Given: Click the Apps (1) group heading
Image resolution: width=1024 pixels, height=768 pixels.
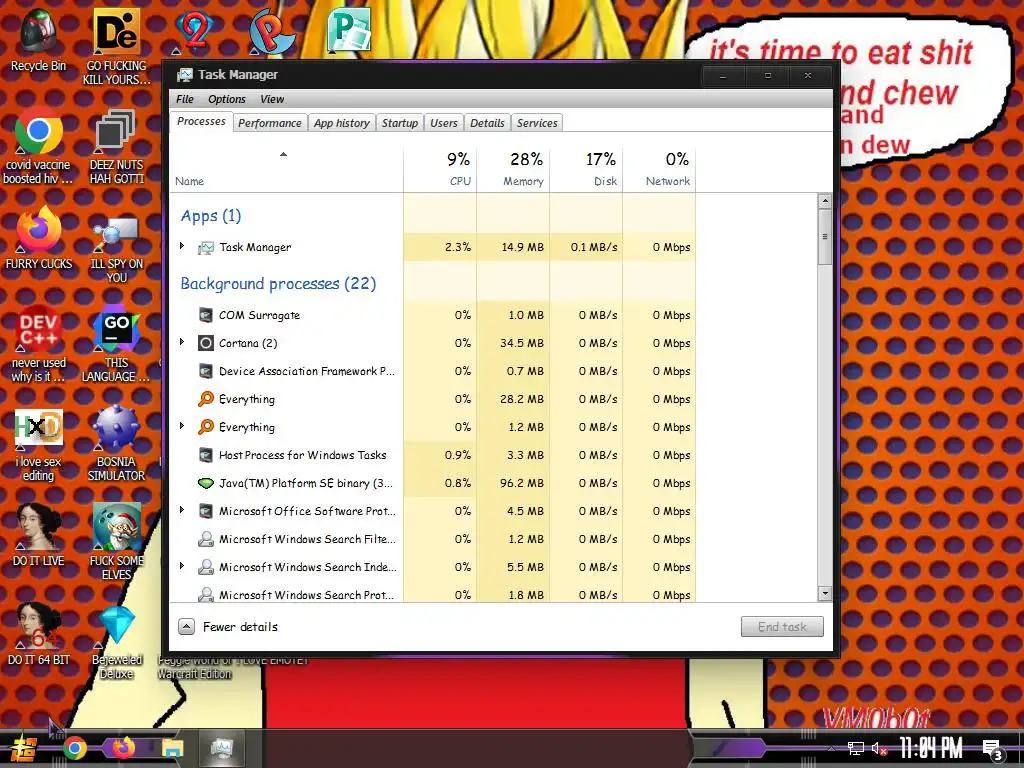Looking at the screenshot, I should [211, 216].
